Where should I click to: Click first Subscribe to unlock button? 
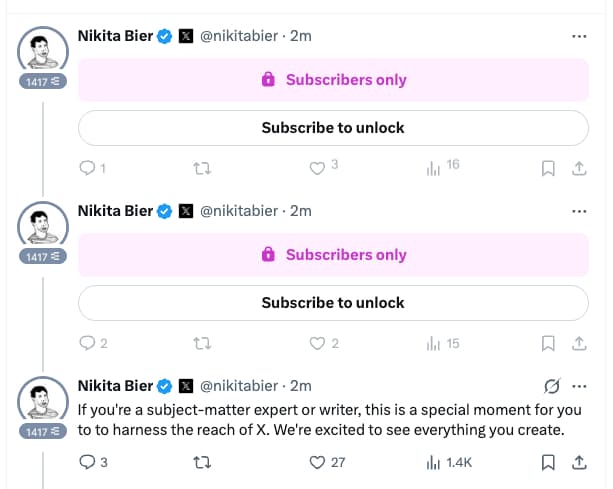pos(333,128)
